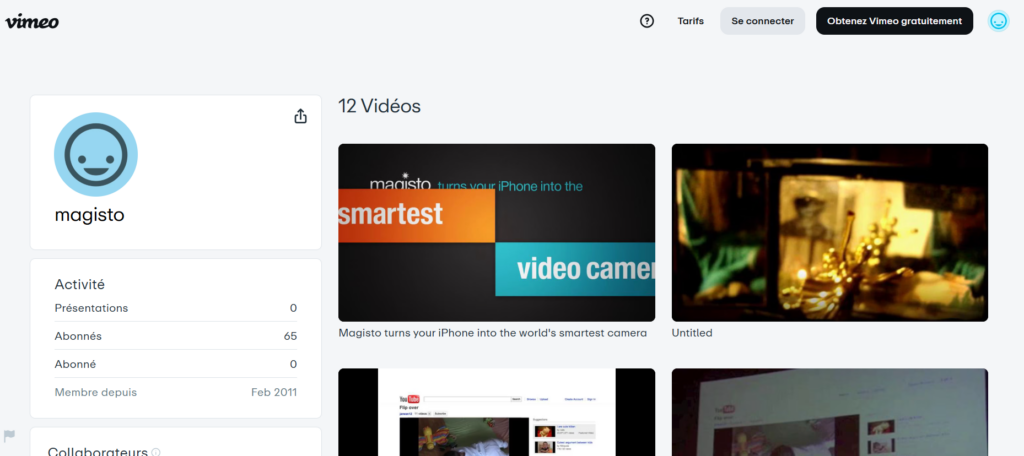
Task: Click the report flag icon
Action: (x=9, y=435)
